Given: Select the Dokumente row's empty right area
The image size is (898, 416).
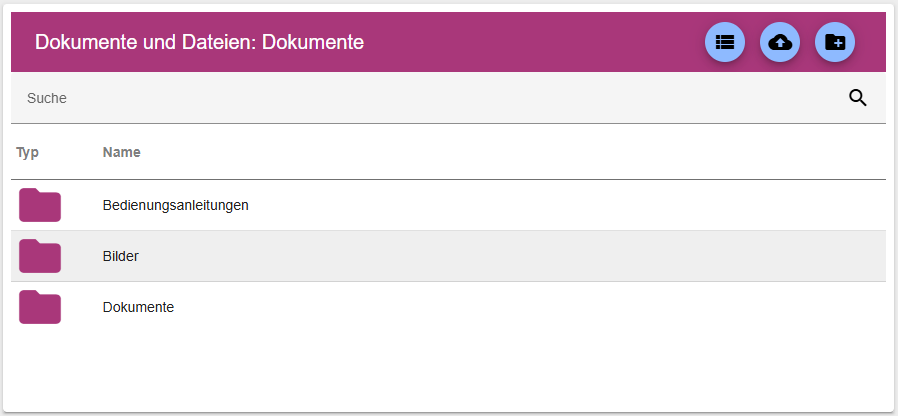Looking at the screenshot, I should click(x=600, y=307).
